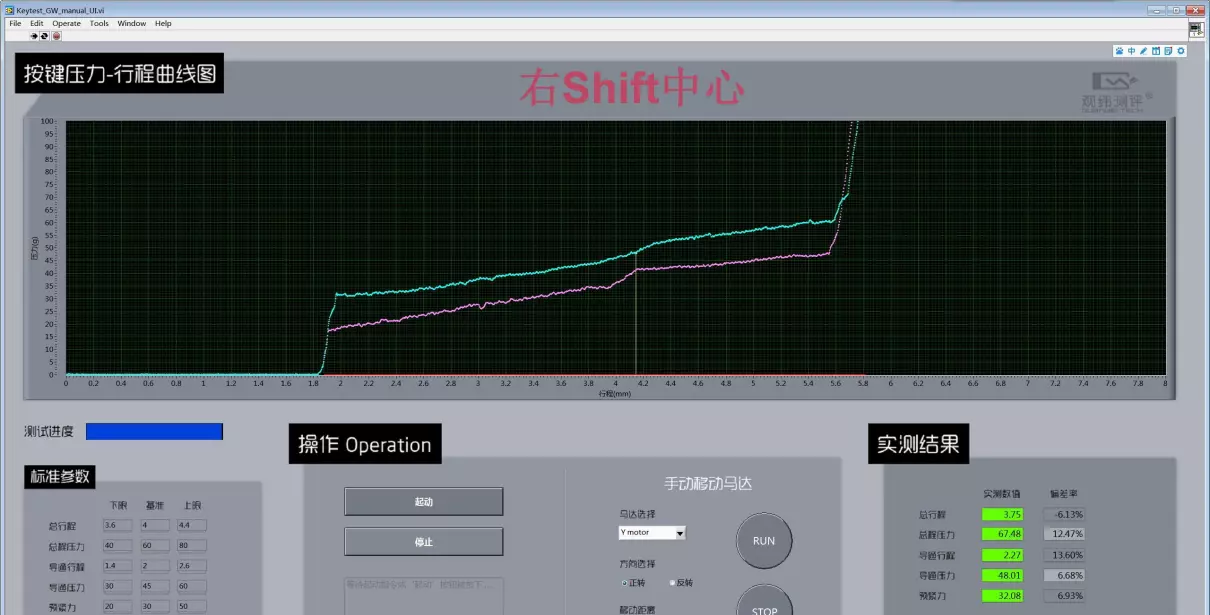Screen dimensions: 1210x615
Task: Open the Operate menu
Action: (x=66, y=23)
